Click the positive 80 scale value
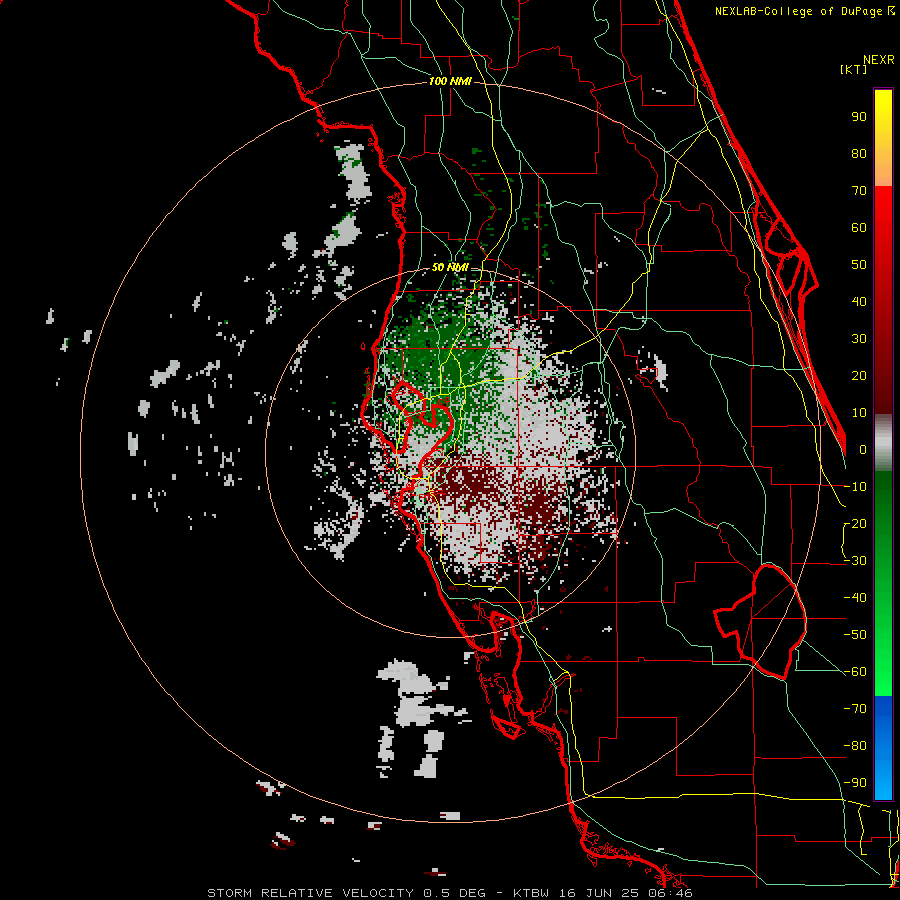Screen dimensions: 900x900 coord(859,153)
